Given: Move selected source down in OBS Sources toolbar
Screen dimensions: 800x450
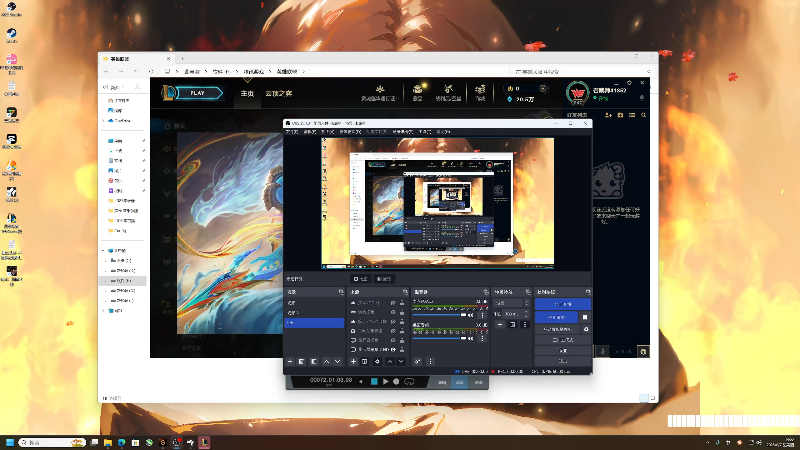Looking at the screenshot, I should point(401,361).
